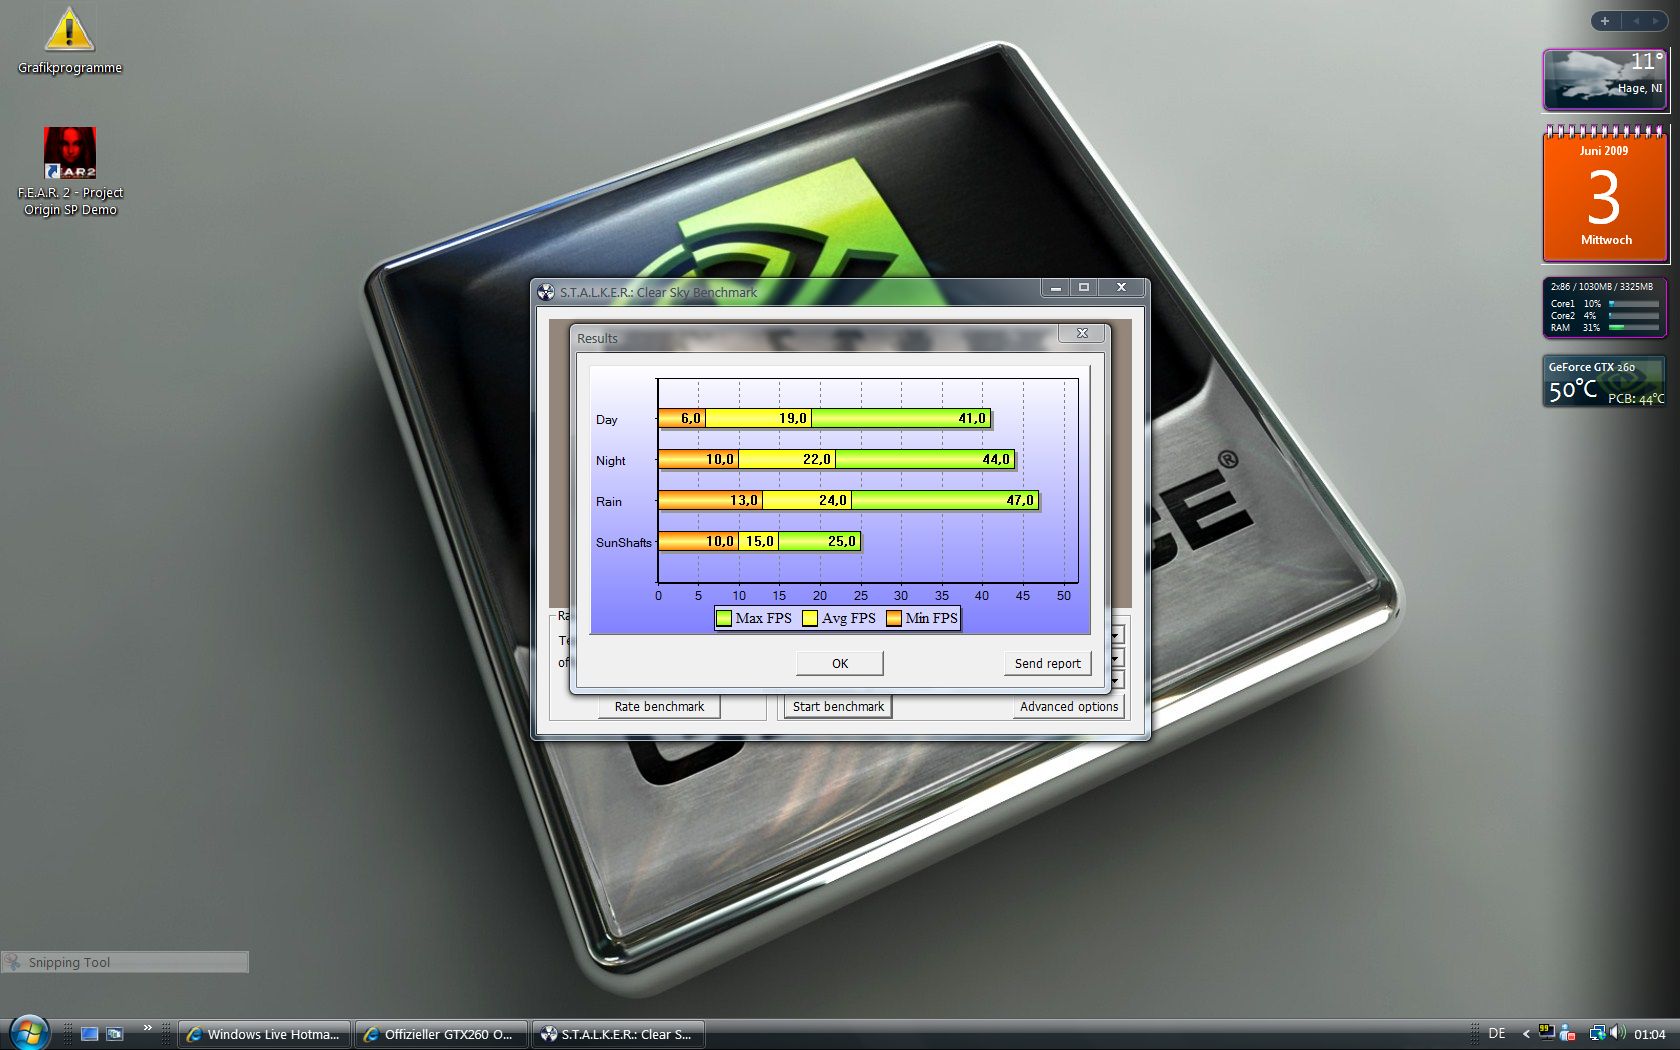Select S.T.A.L.K.E.R.: Clear Sky taskbar button

(618, 1034)
